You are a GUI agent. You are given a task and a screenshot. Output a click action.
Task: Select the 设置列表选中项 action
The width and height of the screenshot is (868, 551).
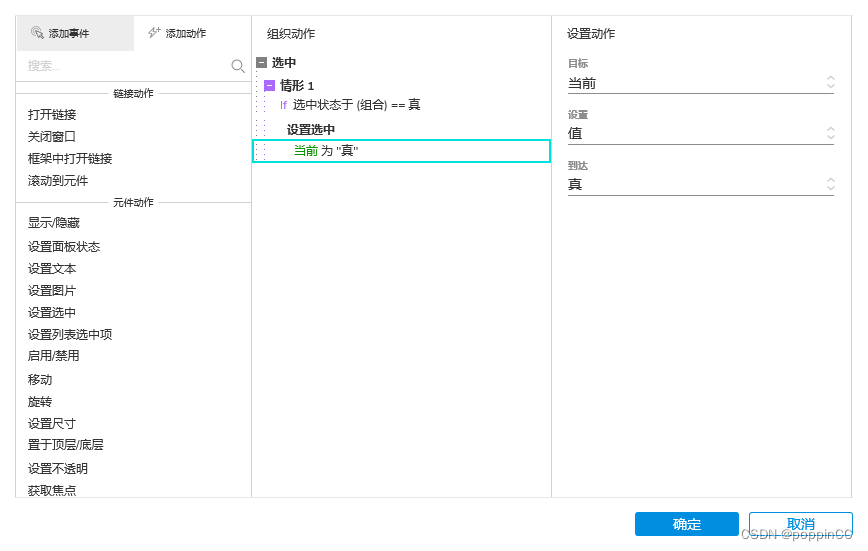click(x=70, y=334)
